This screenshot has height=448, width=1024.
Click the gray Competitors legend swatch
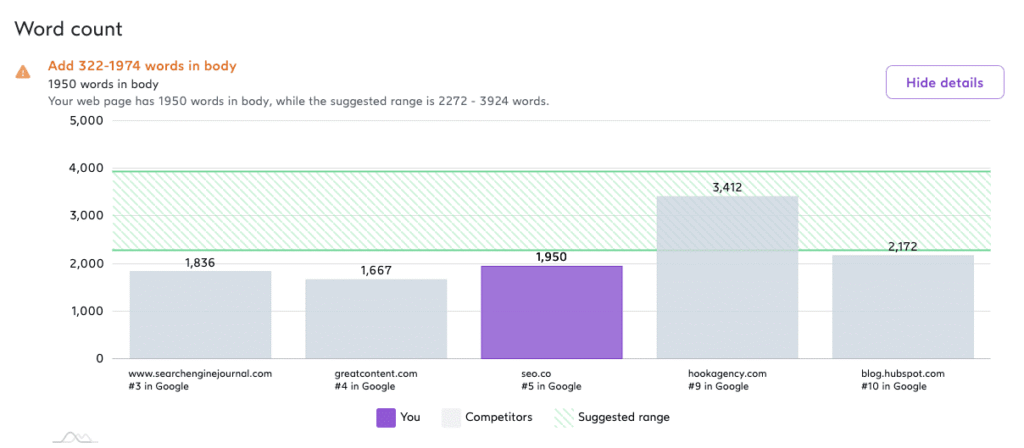click(450, 417)
